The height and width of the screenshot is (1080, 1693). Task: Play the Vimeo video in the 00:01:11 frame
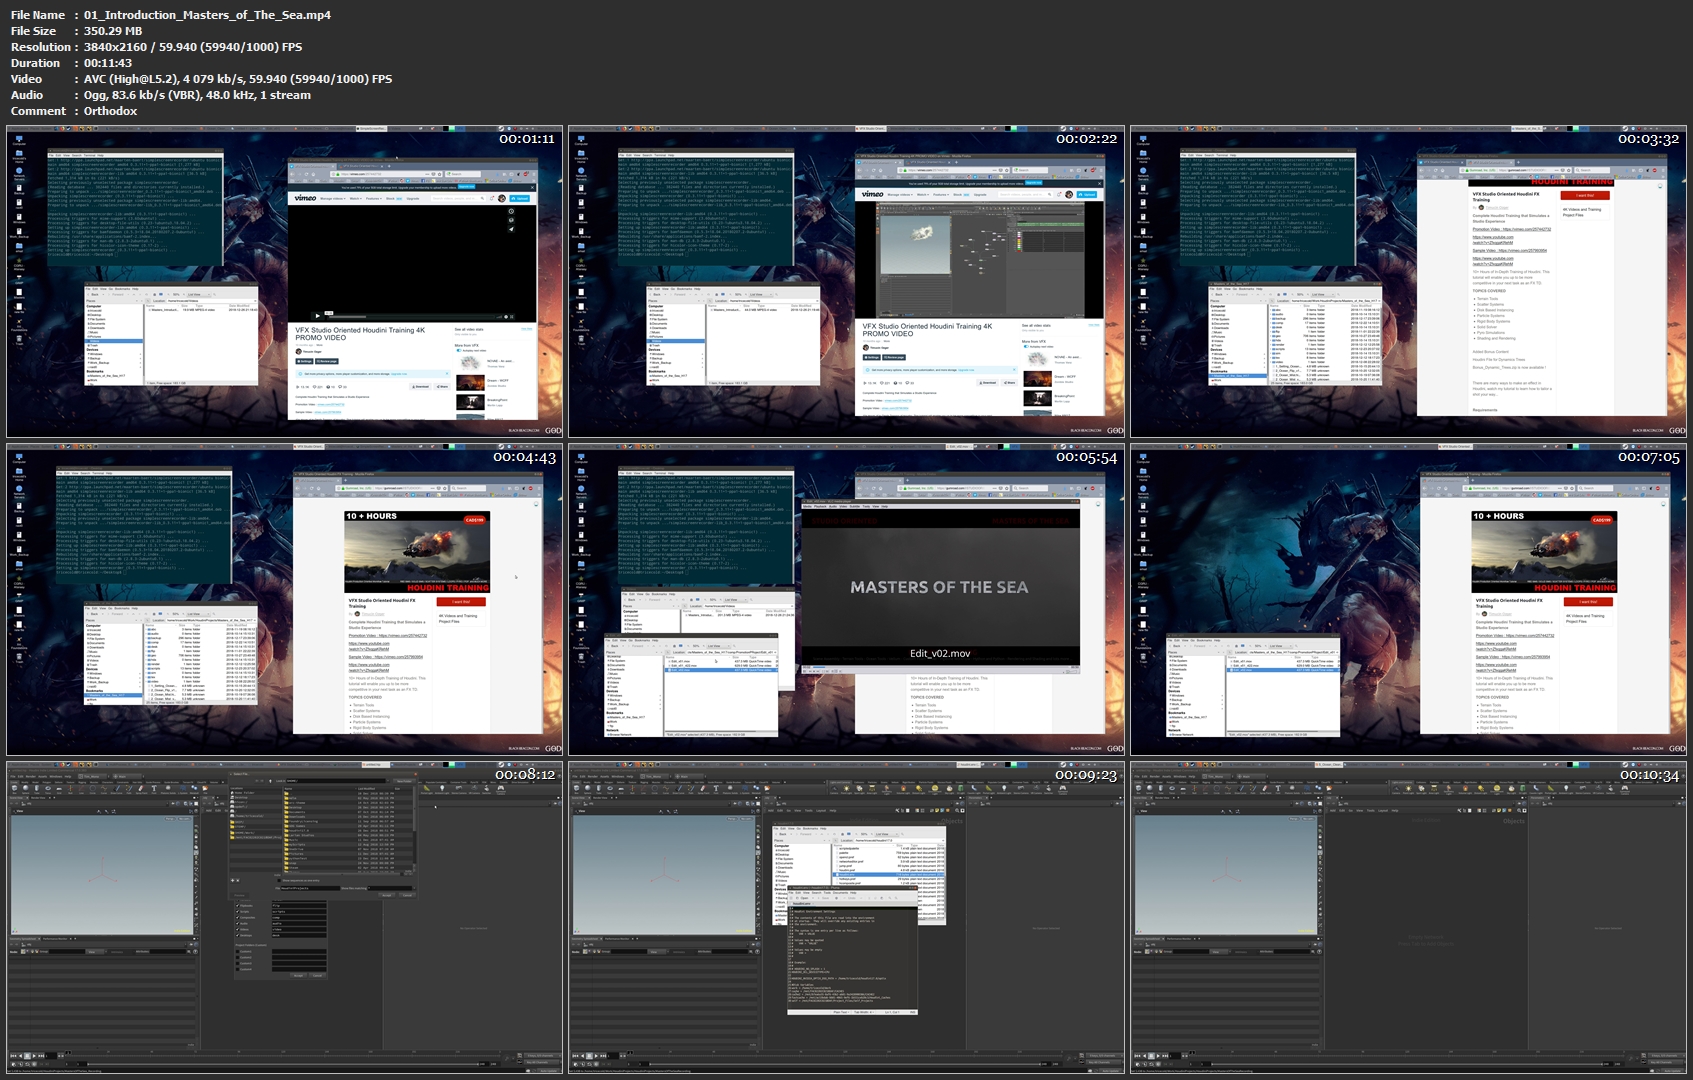click(318, 316)
